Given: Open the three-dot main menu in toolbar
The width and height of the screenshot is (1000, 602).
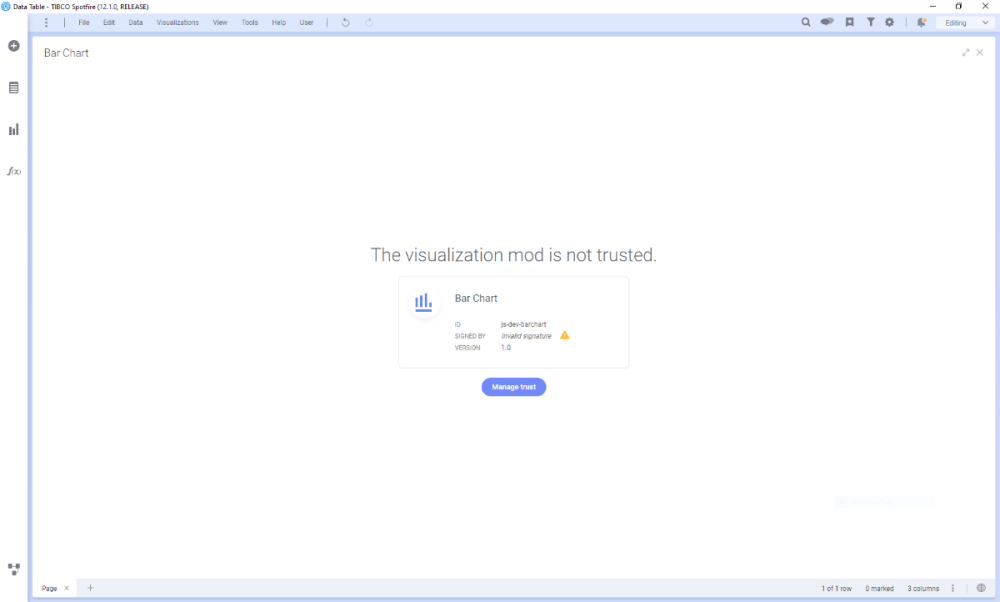Looking at the screenshot, I should point(46,22).
